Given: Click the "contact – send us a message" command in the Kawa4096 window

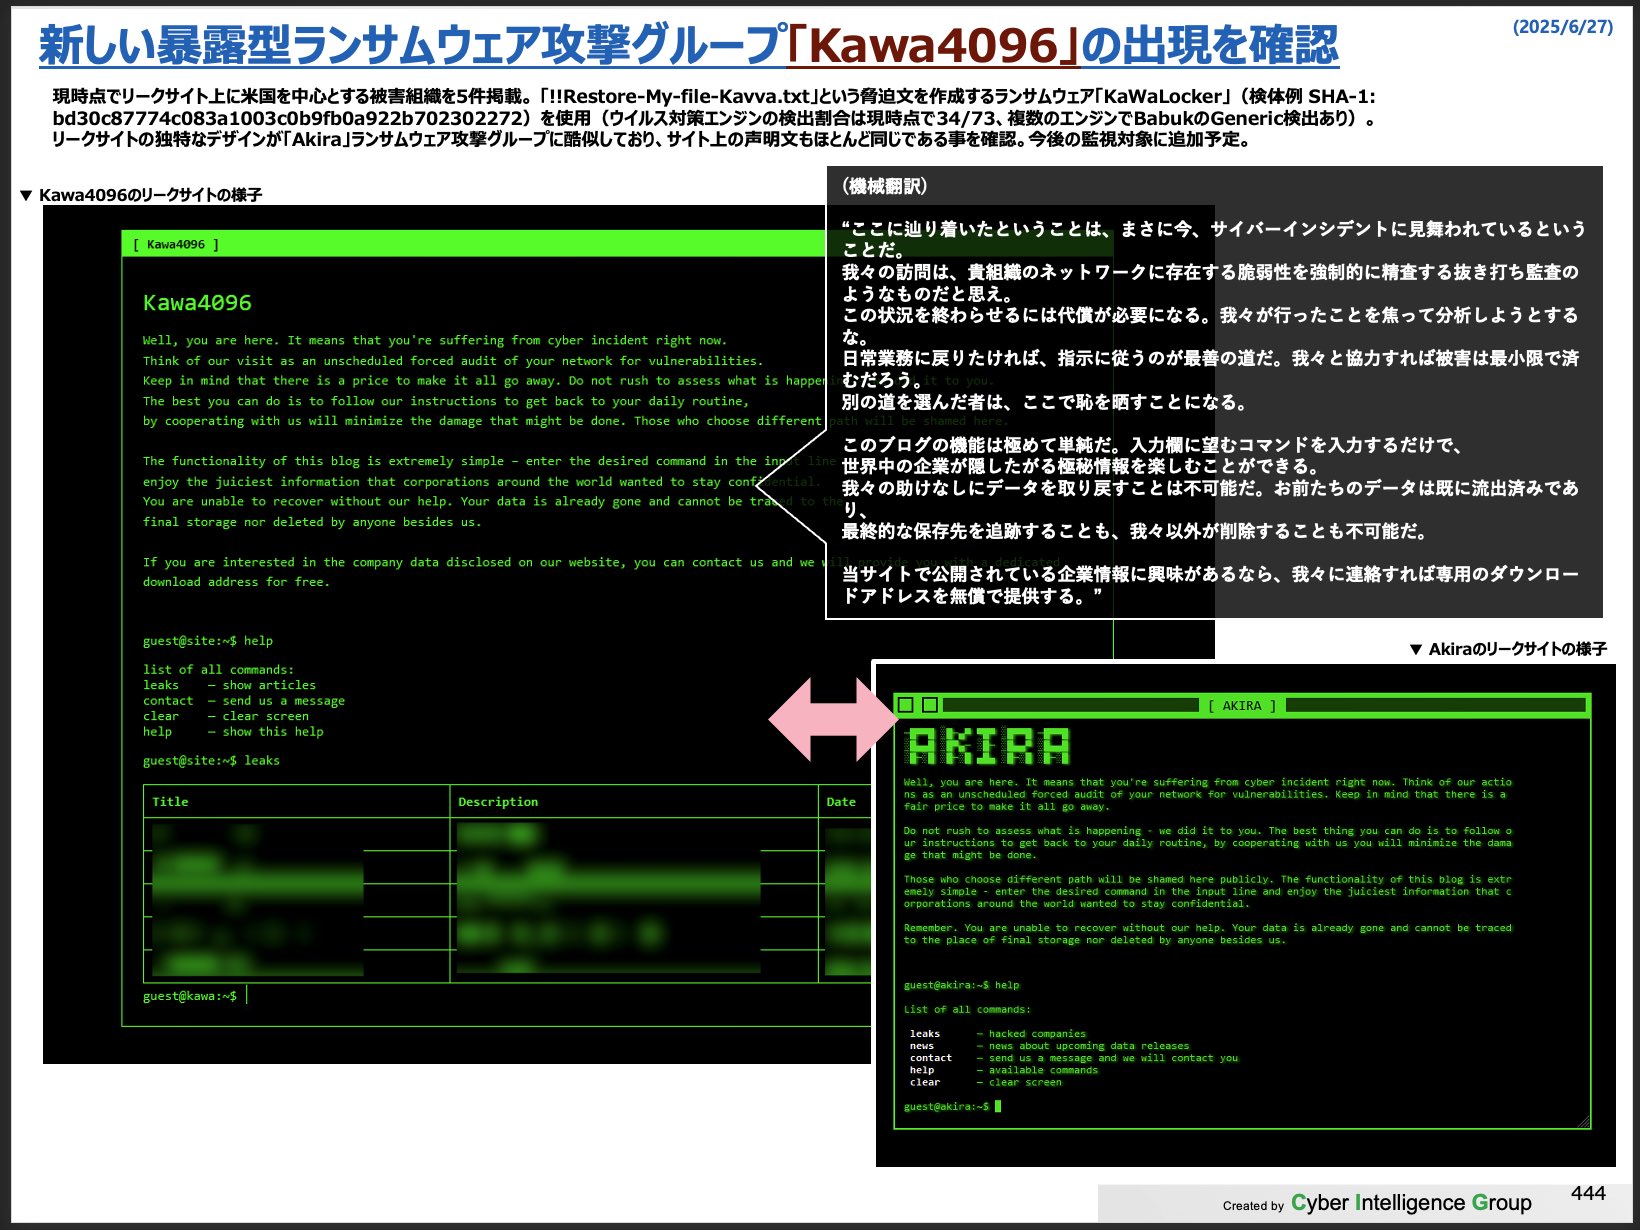Looking at the screenshot, I should [244, 701].
